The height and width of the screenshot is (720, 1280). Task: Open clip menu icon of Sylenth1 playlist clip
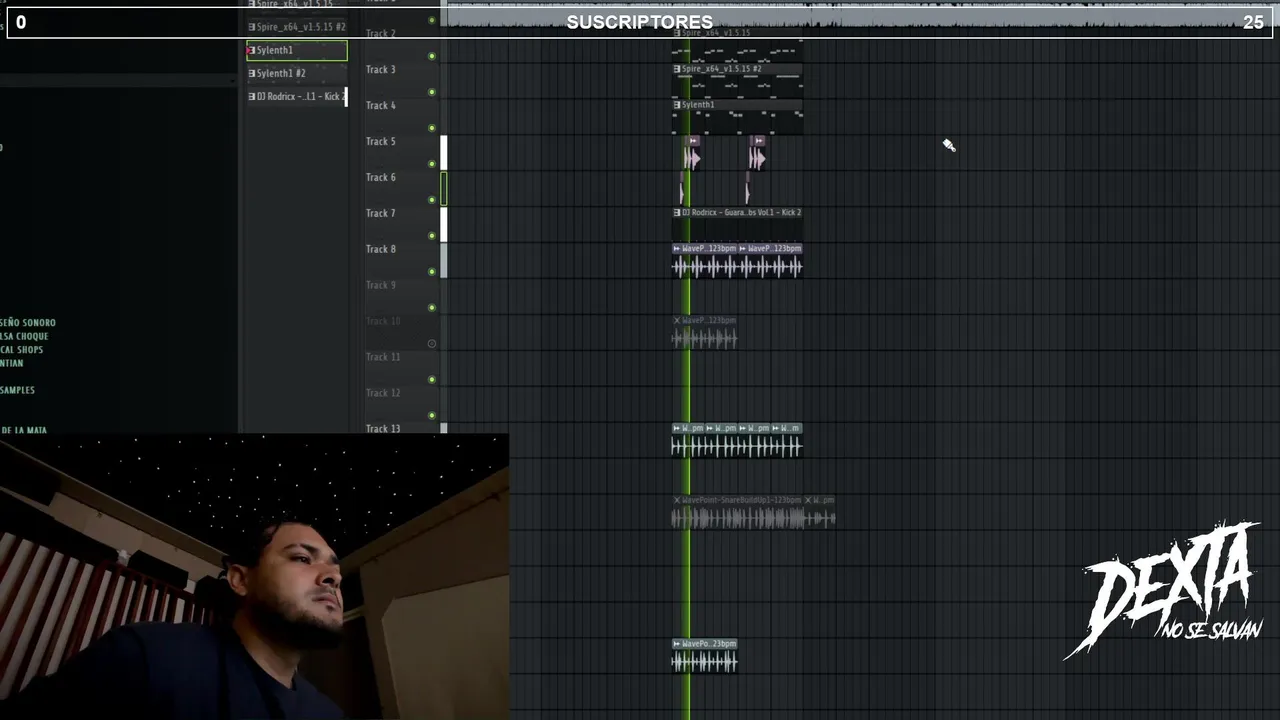pos(677,105)
